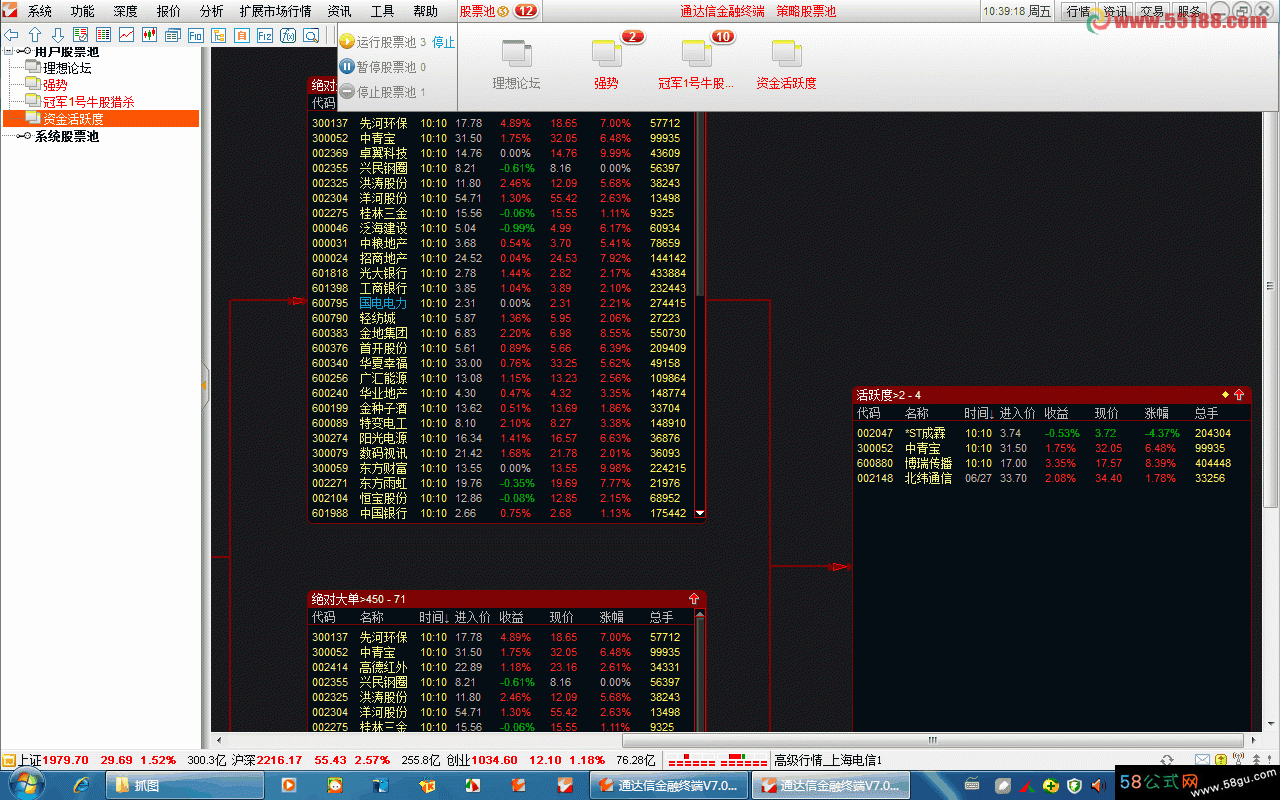Open the 冠军1号牛股 pool card
The image size is (1280, 800).
pyautogui.click(x=697, y=65)
